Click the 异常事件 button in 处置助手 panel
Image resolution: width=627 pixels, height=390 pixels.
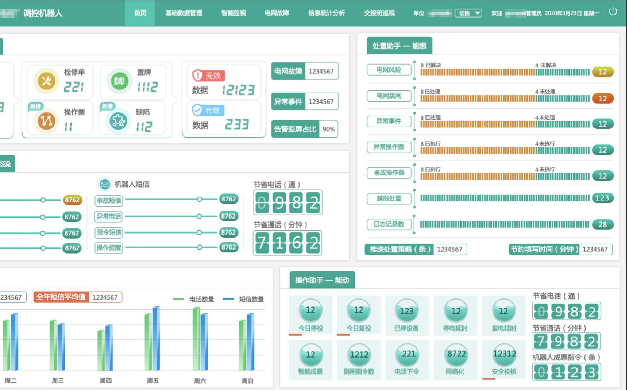(389, 121)
